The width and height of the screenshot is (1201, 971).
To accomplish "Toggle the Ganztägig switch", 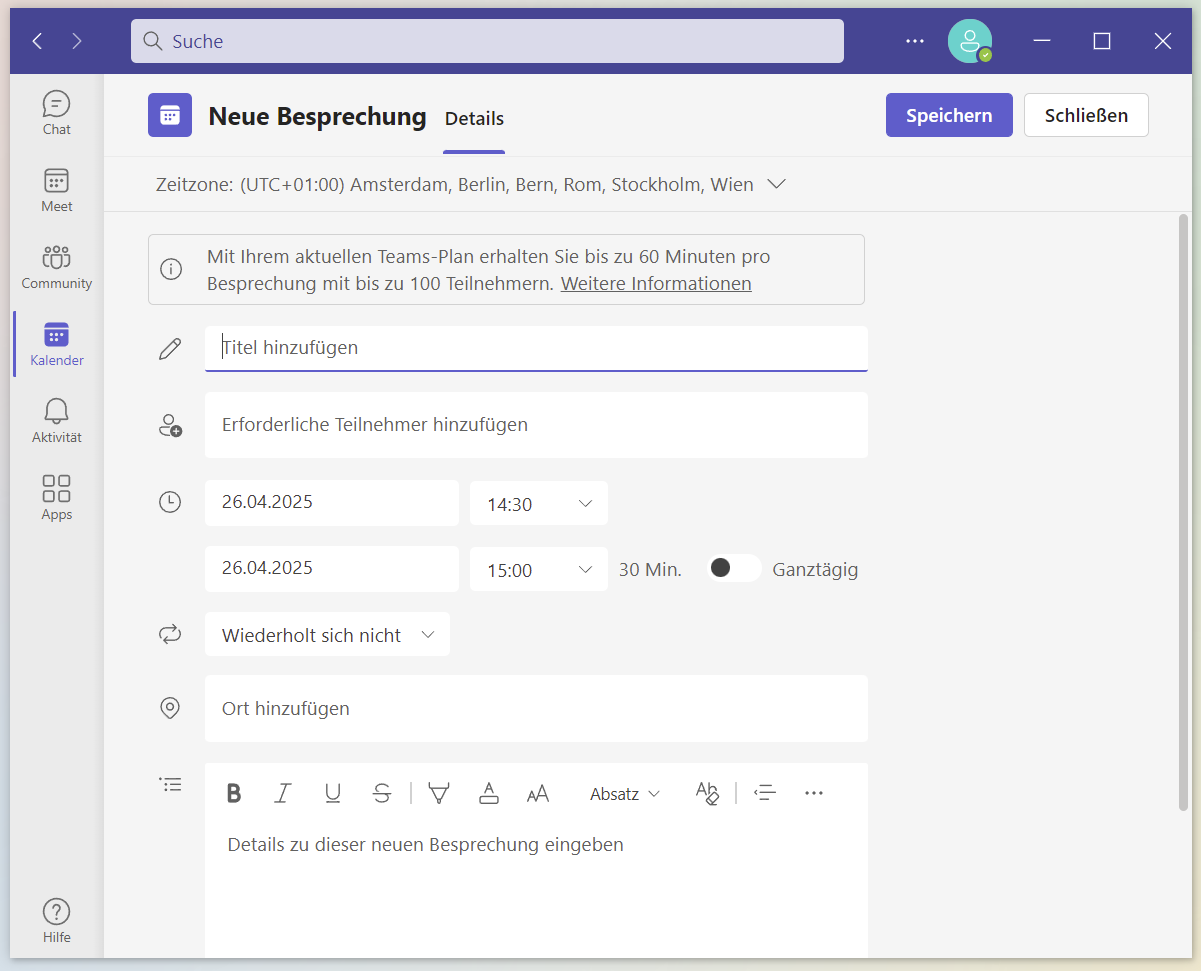I will click(x=734, y=568).
